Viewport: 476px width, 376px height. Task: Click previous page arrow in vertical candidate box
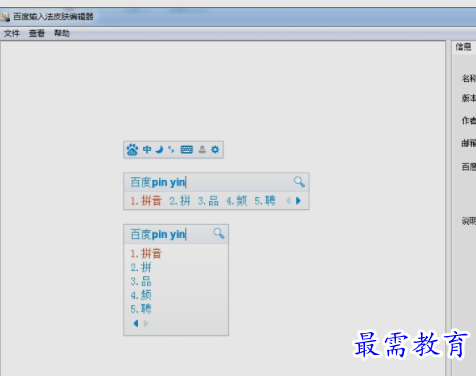point(136,323)
